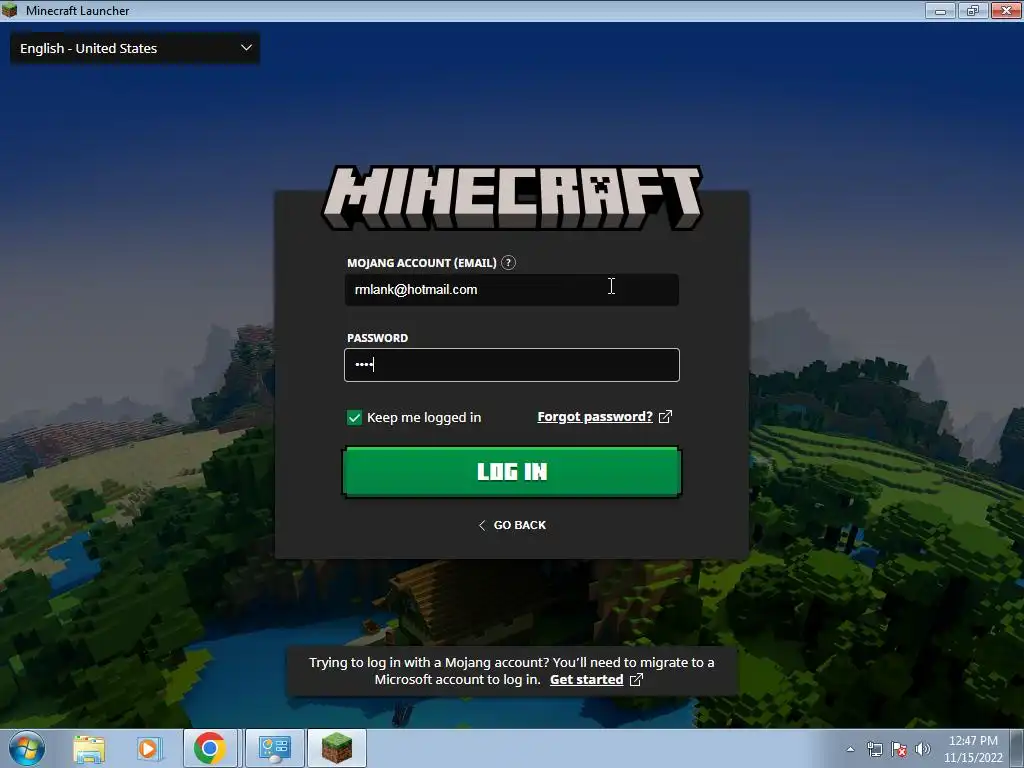Click the volume speaker tray icon
Viewport: 1024px width, 768px height.
(922, 749)
